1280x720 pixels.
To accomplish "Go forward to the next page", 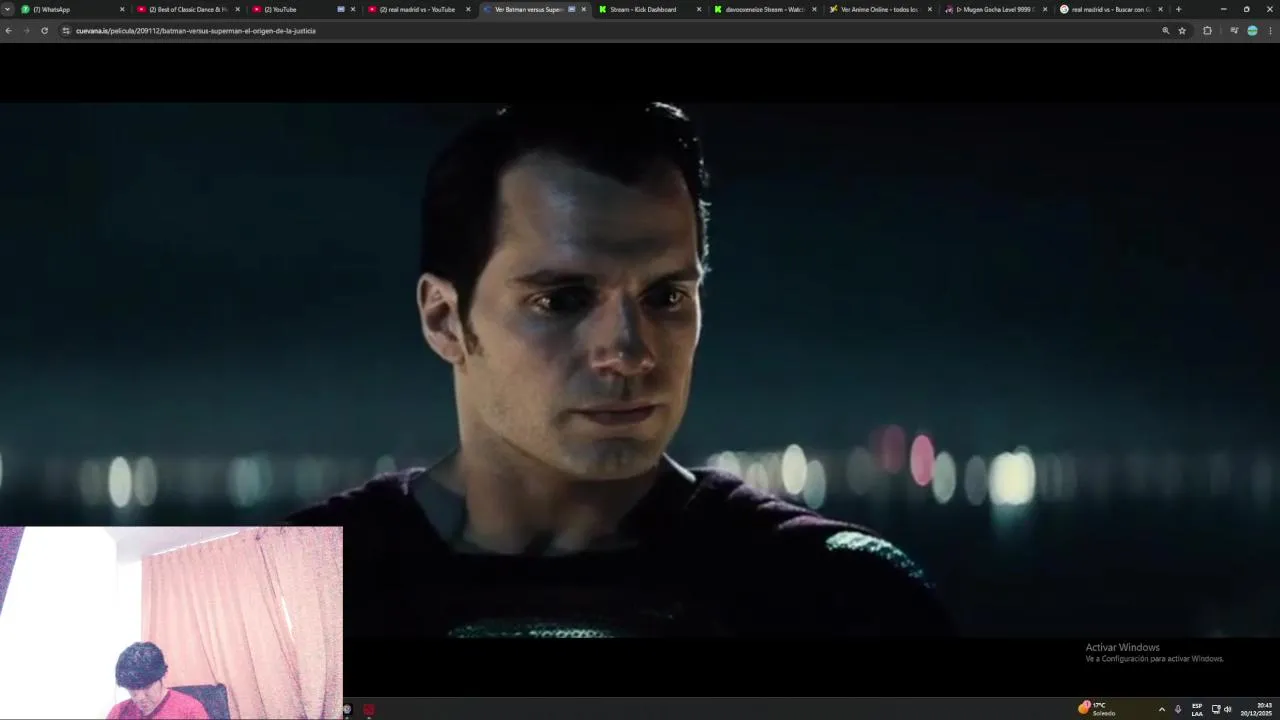I will point(26,31).
